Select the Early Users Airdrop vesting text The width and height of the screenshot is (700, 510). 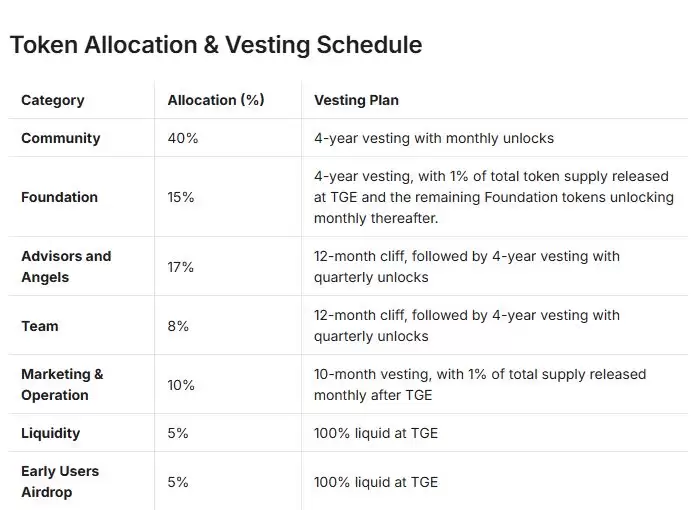click(376, 481)
